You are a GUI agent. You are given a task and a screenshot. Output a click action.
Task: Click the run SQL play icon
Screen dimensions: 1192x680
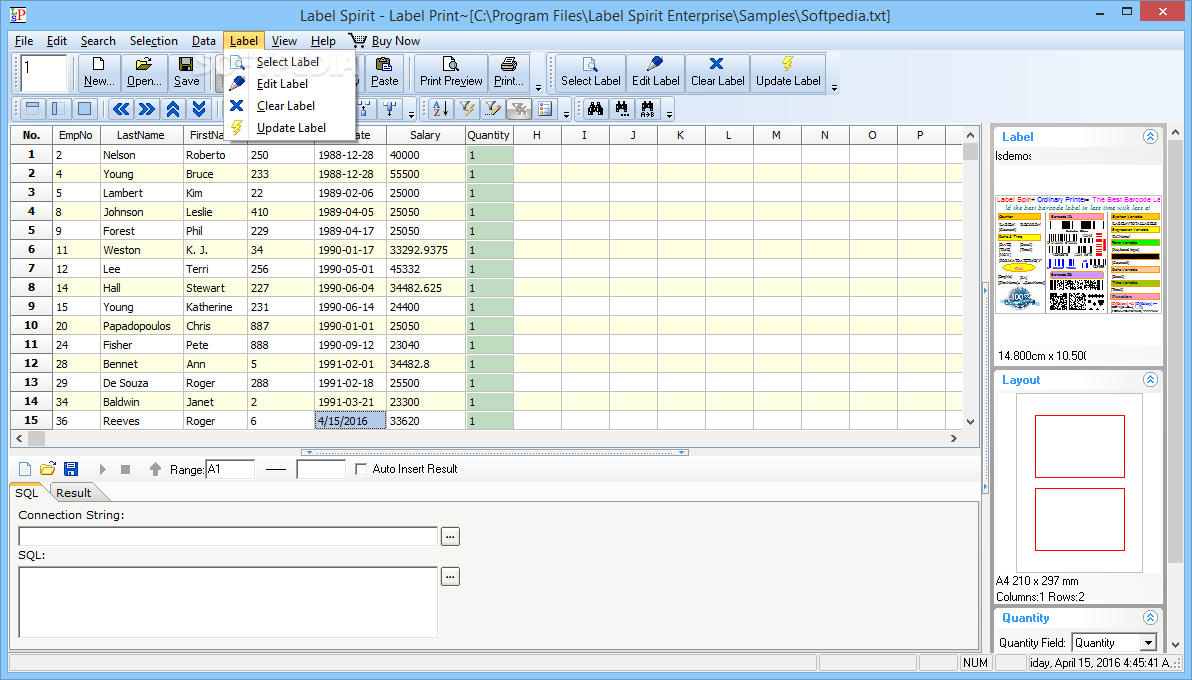[x=103, y=469]
